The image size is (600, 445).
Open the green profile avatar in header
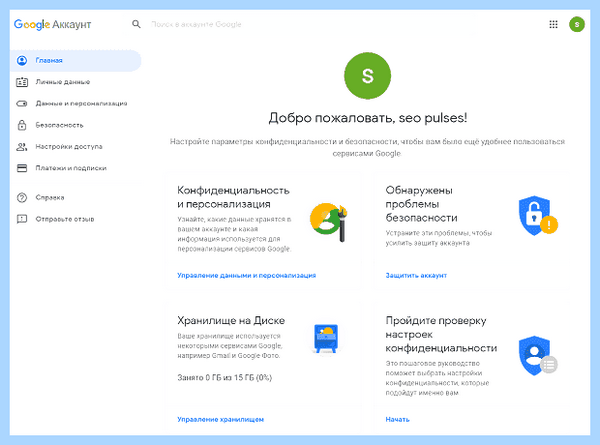point(577,24)
